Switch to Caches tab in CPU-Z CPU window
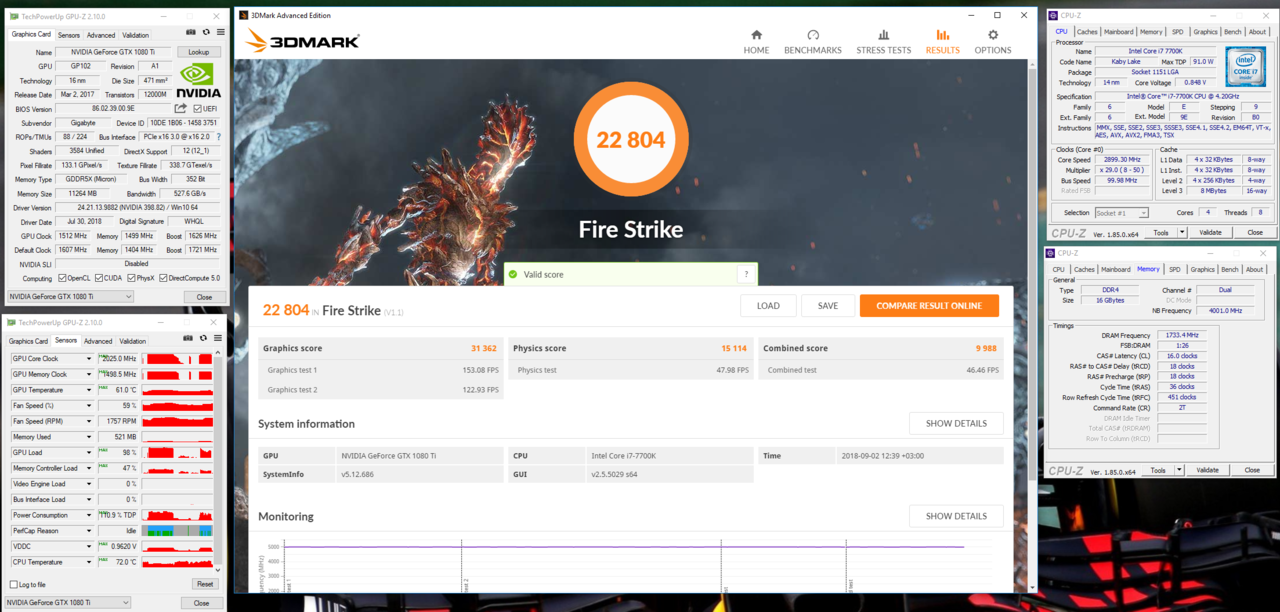The image size is (1280, 612). coord(1087,32)
